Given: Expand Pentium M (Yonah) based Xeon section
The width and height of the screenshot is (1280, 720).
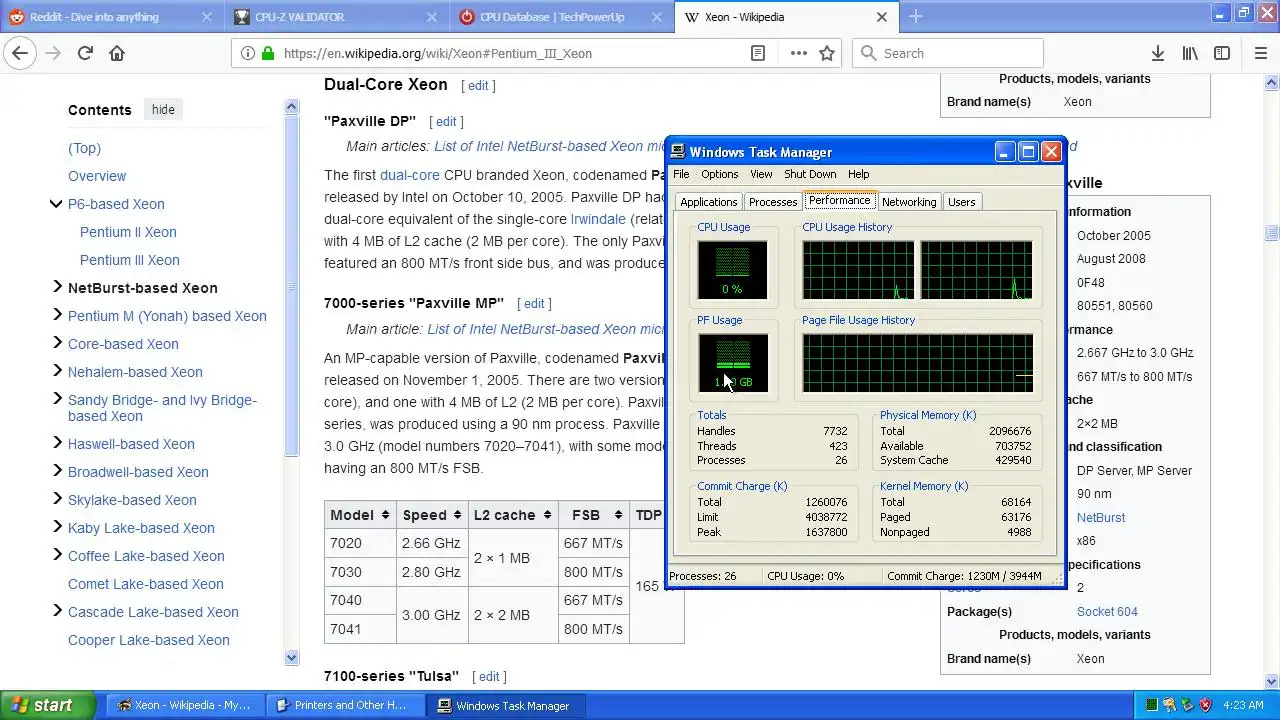Looking at the screenshot, I should point(56,315).
